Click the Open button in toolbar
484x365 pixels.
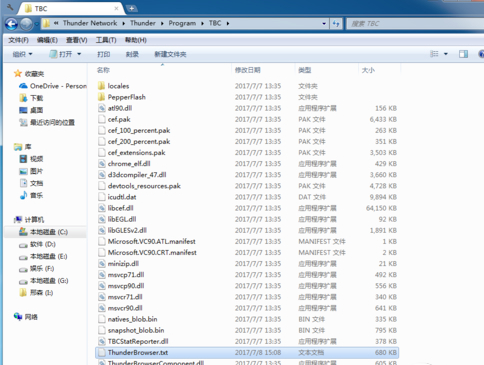point(61,54)
